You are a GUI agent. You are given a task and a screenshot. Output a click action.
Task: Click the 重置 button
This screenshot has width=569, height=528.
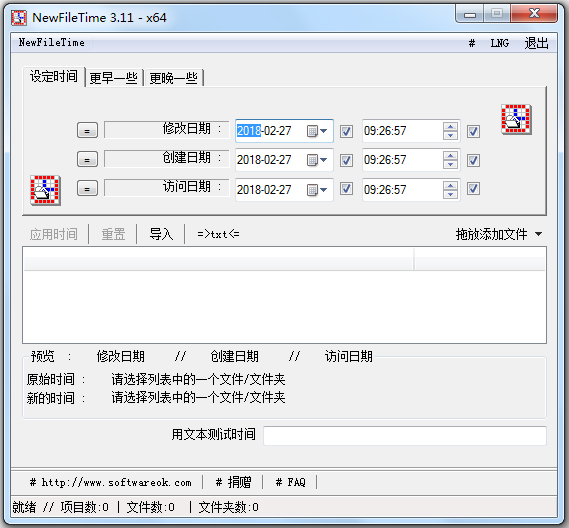[x=113, y=234]
